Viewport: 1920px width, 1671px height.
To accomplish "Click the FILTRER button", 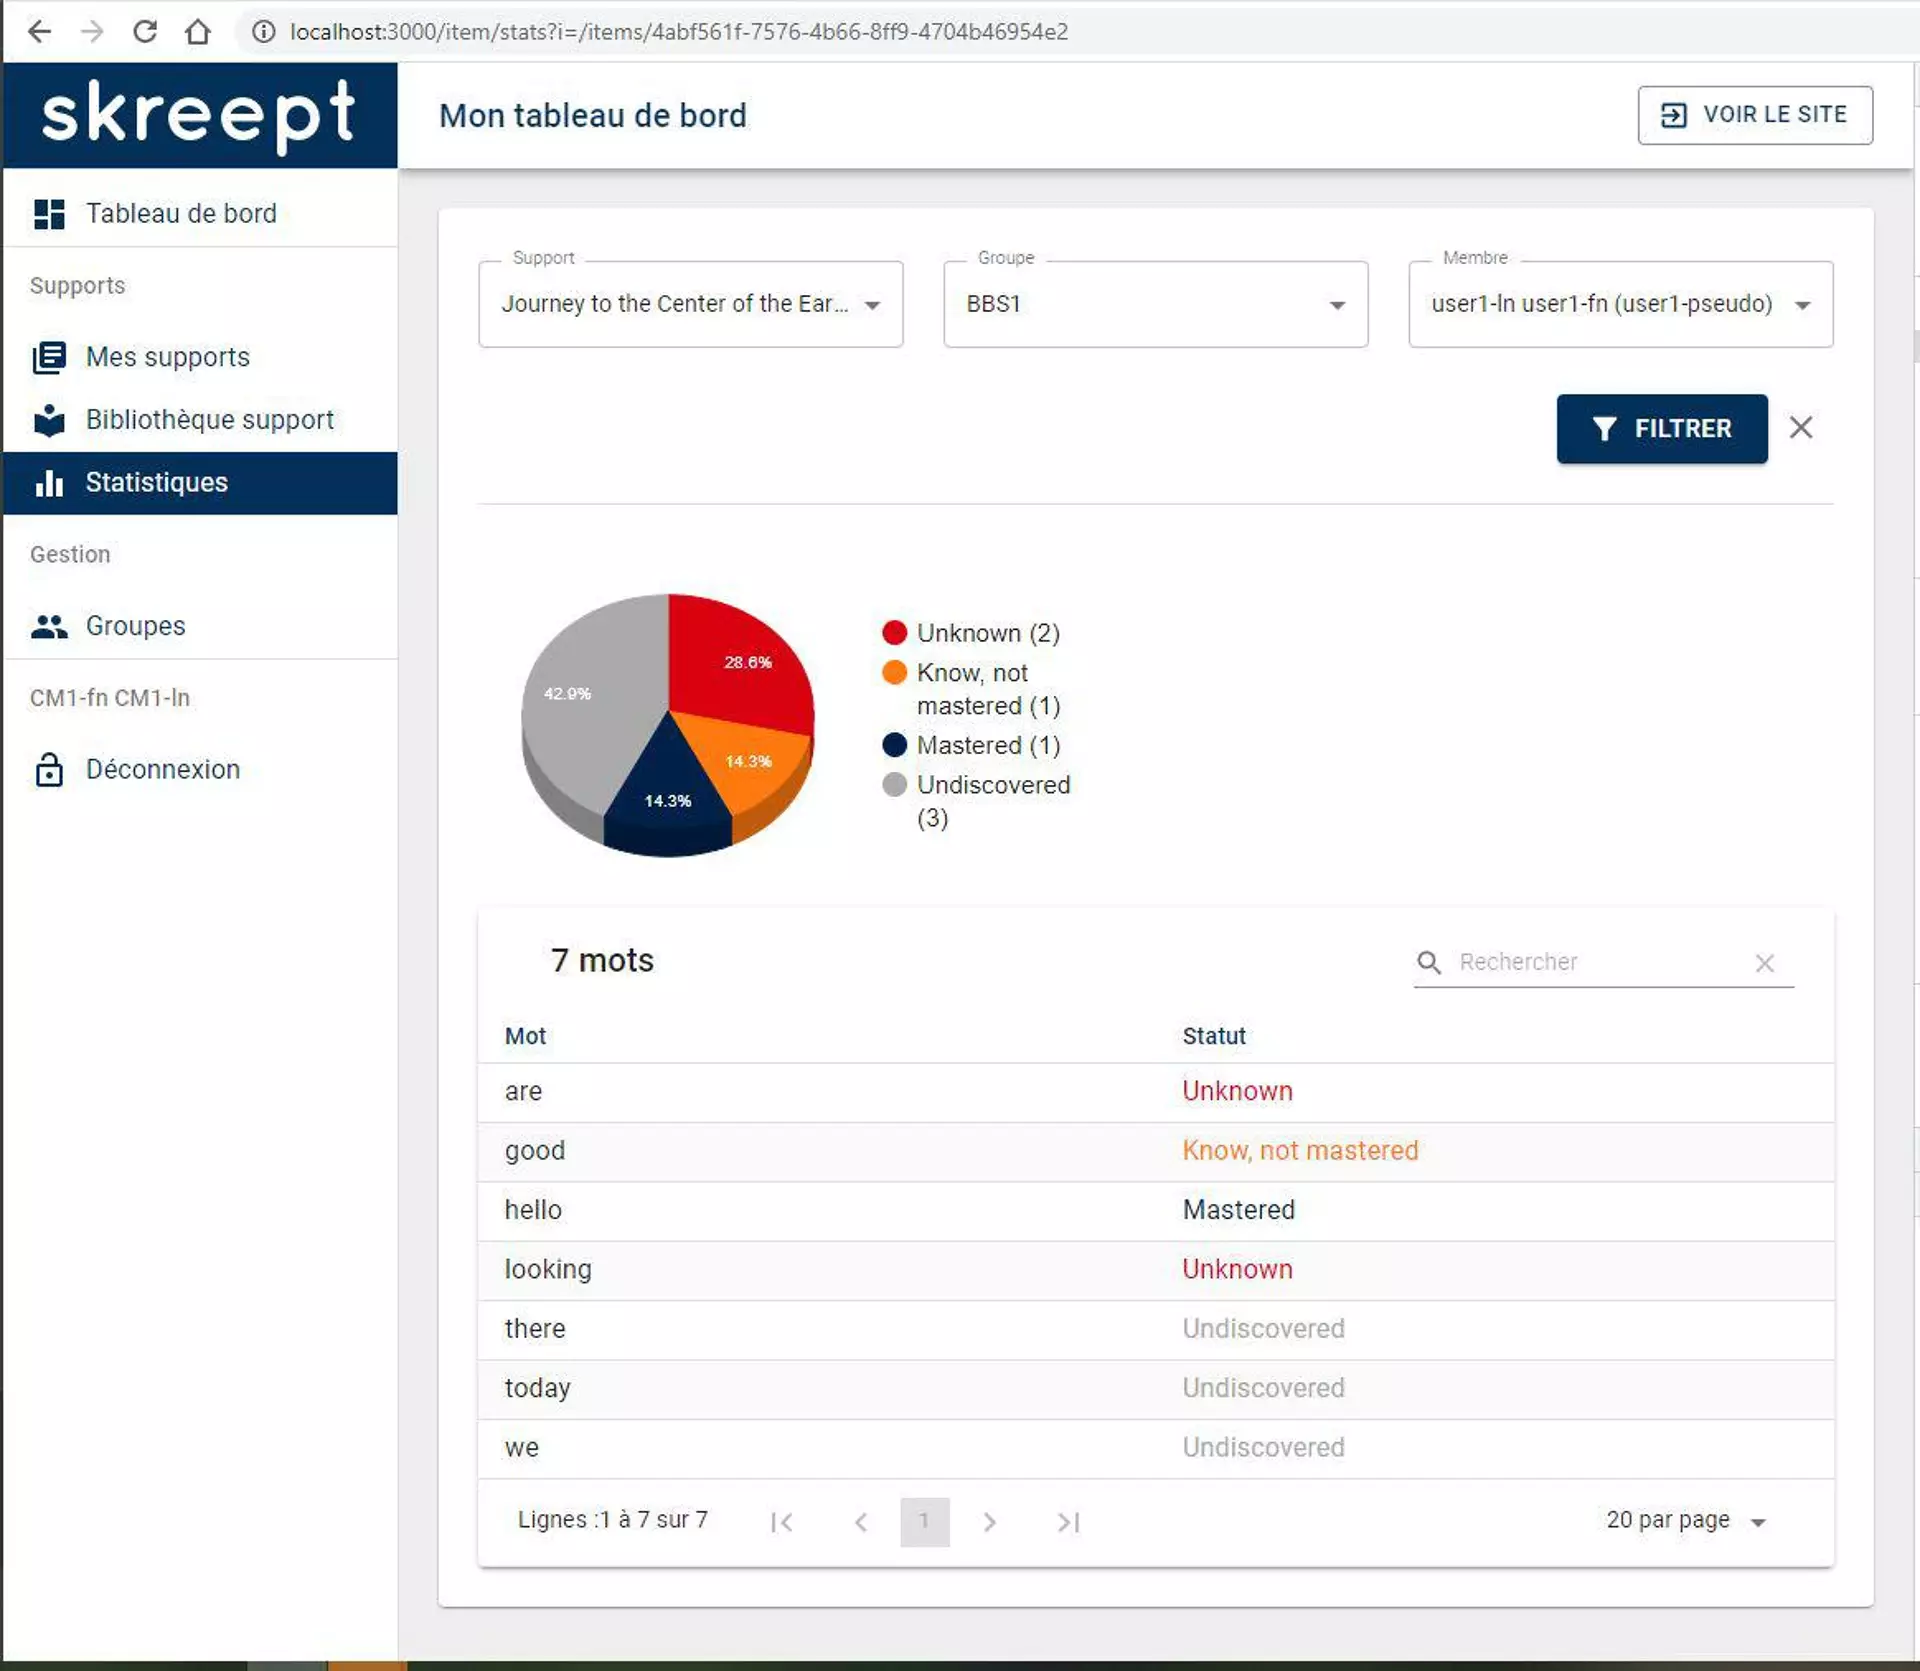I will point(1661,428).
